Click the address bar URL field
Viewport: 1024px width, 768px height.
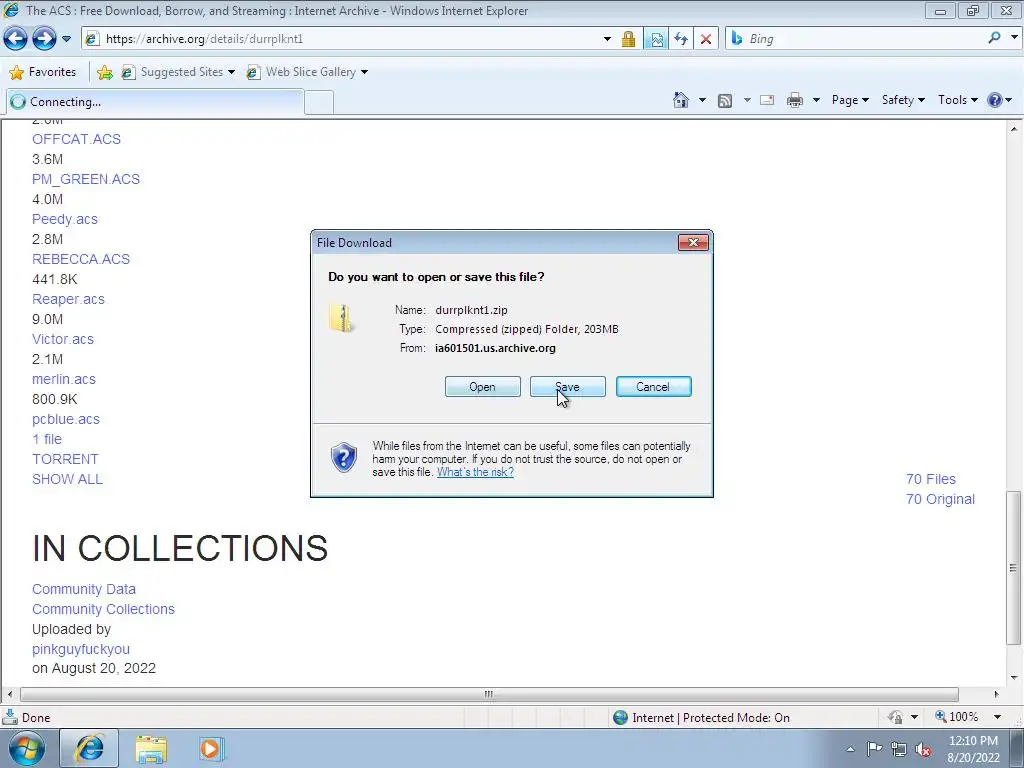coord(340,39)
